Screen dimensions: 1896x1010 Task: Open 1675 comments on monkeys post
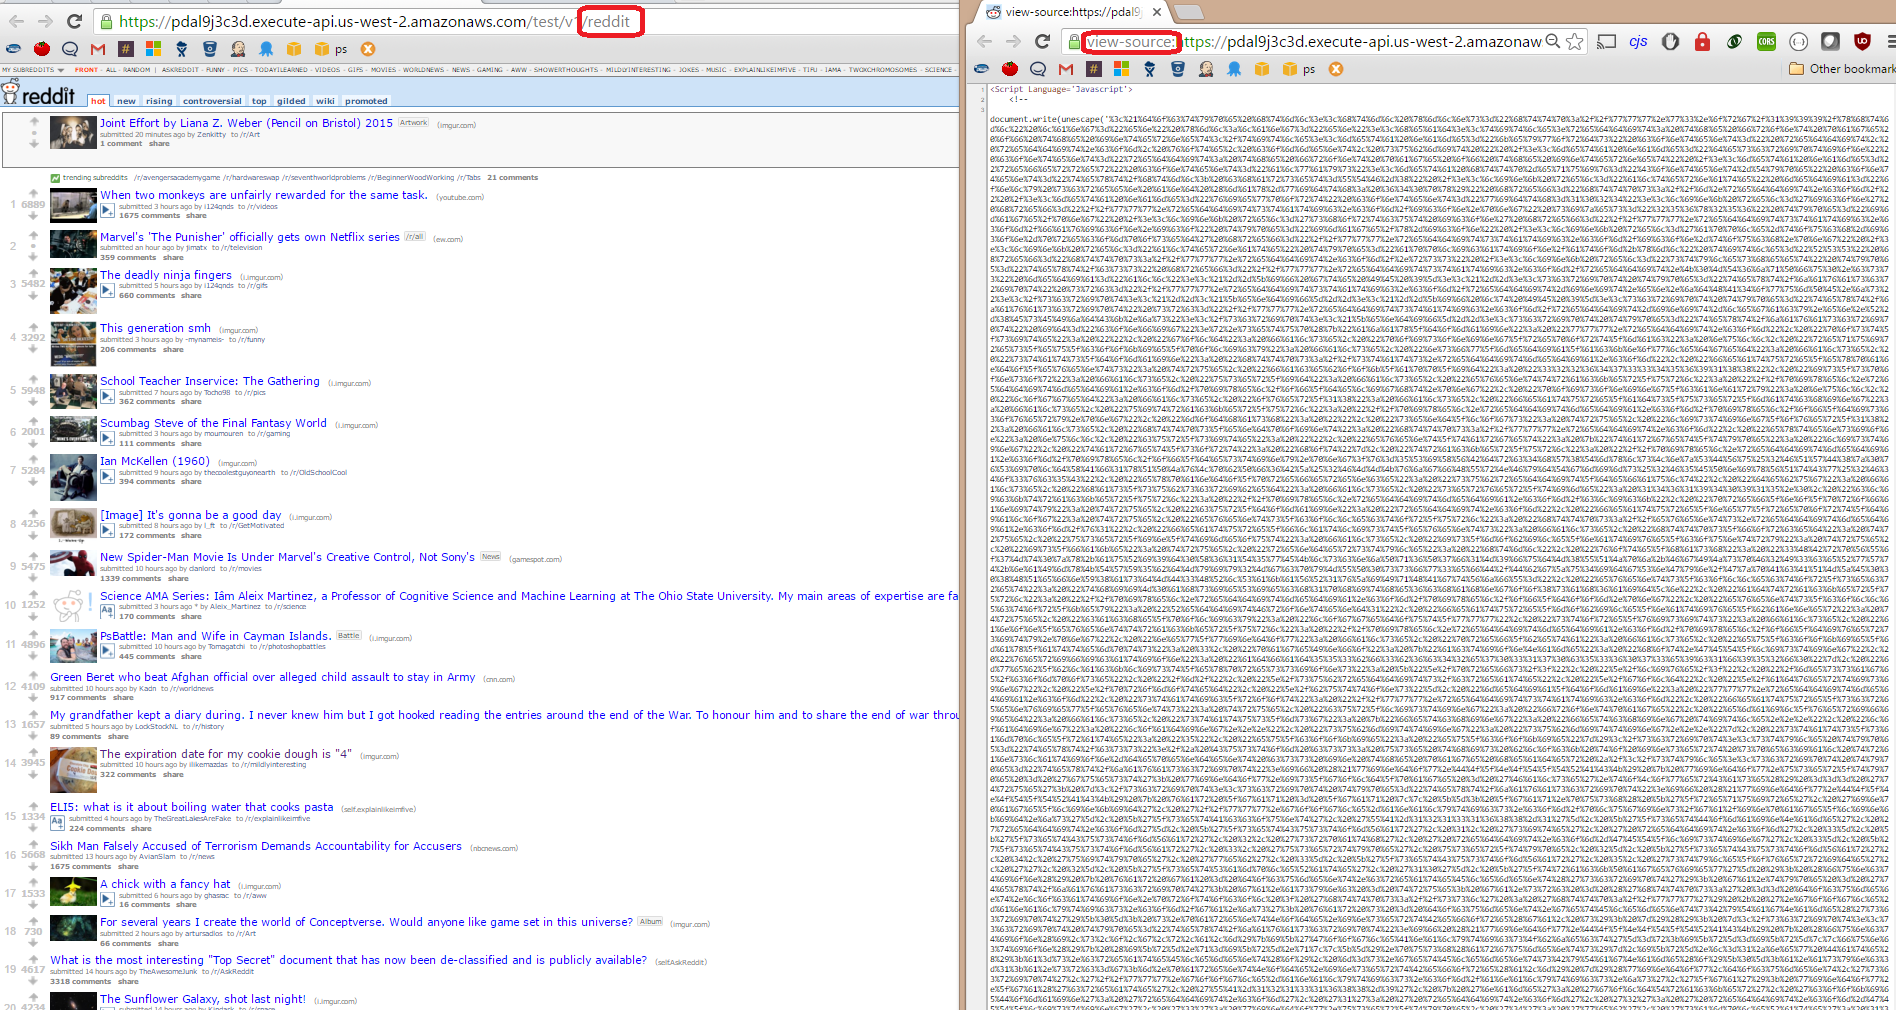148,215
